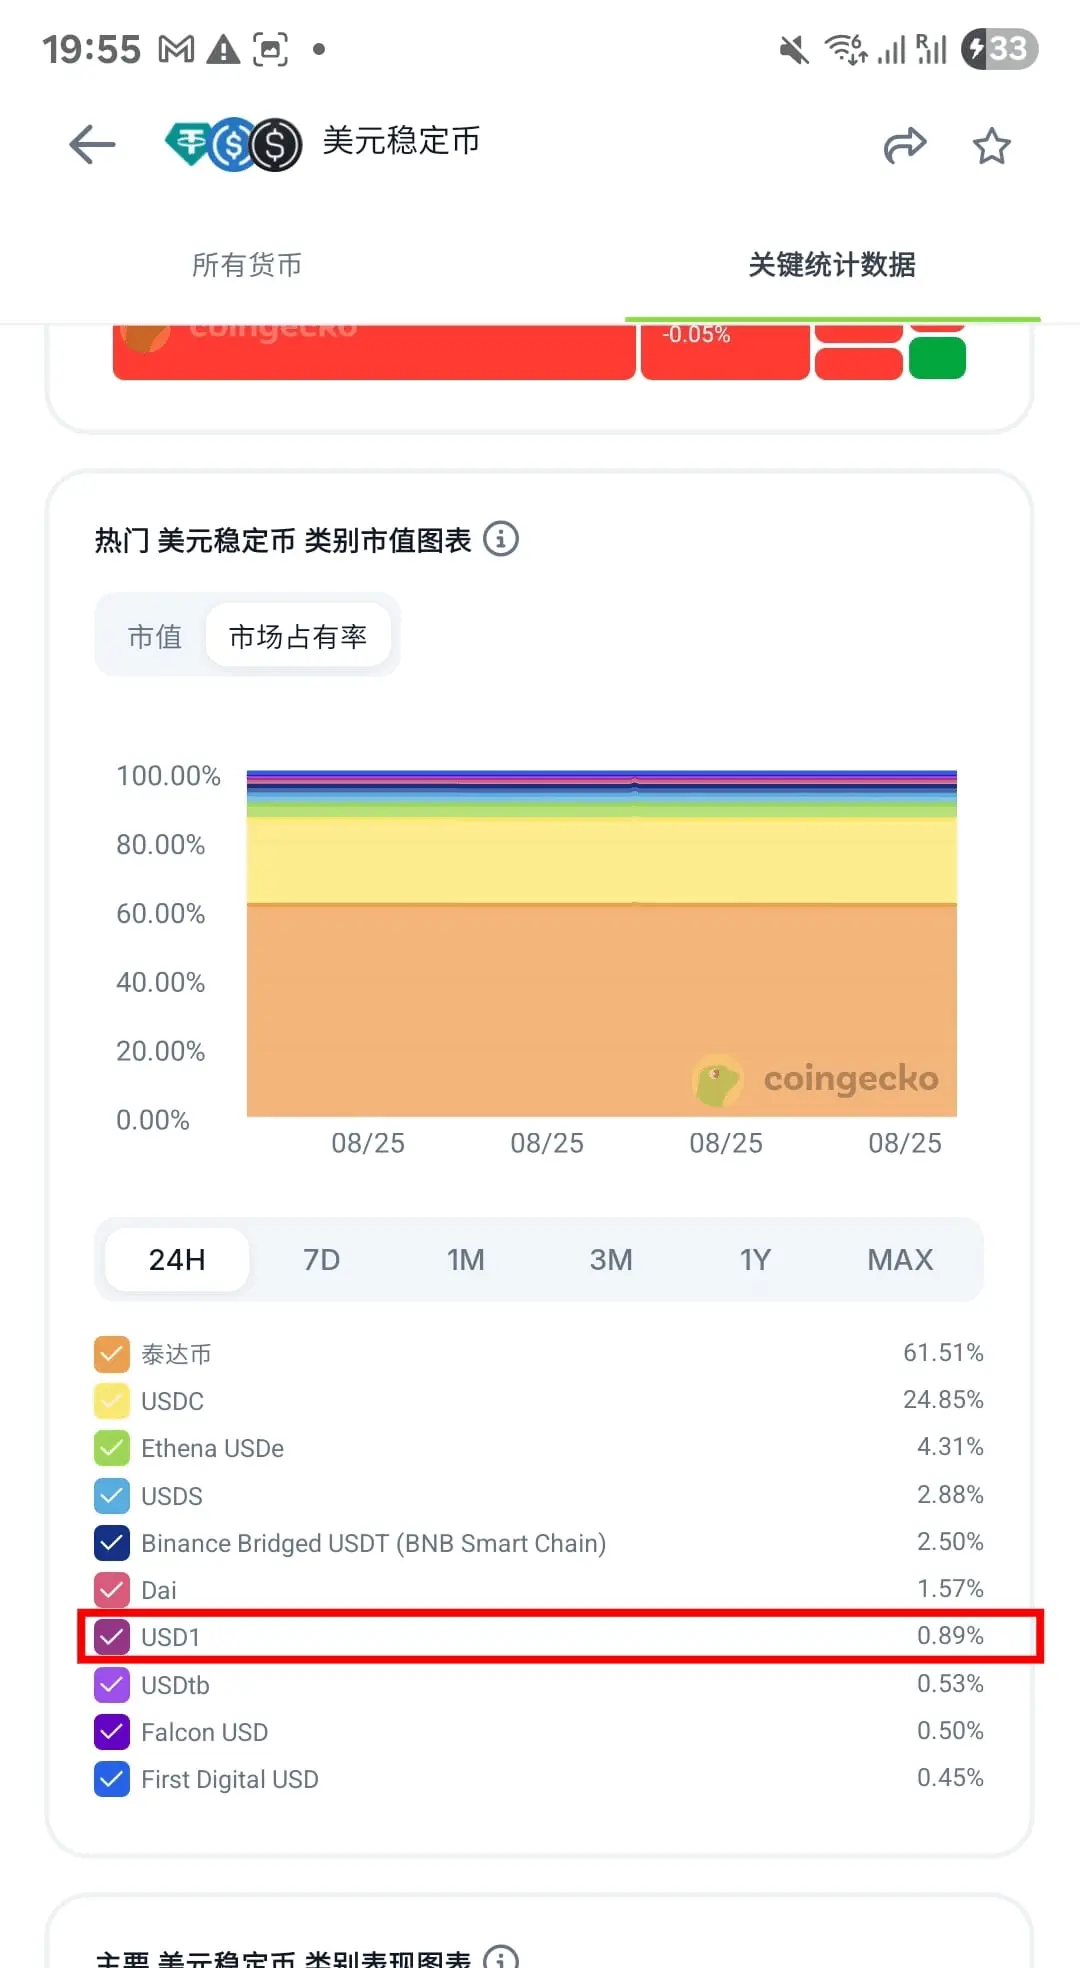
Task: Switch to the 所有货币 tab
Action: coord(247,265)
